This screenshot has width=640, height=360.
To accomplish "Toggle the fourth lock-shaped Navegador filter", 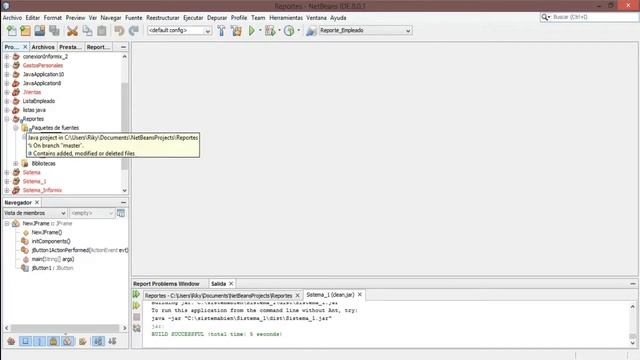I will coord(53,341).
